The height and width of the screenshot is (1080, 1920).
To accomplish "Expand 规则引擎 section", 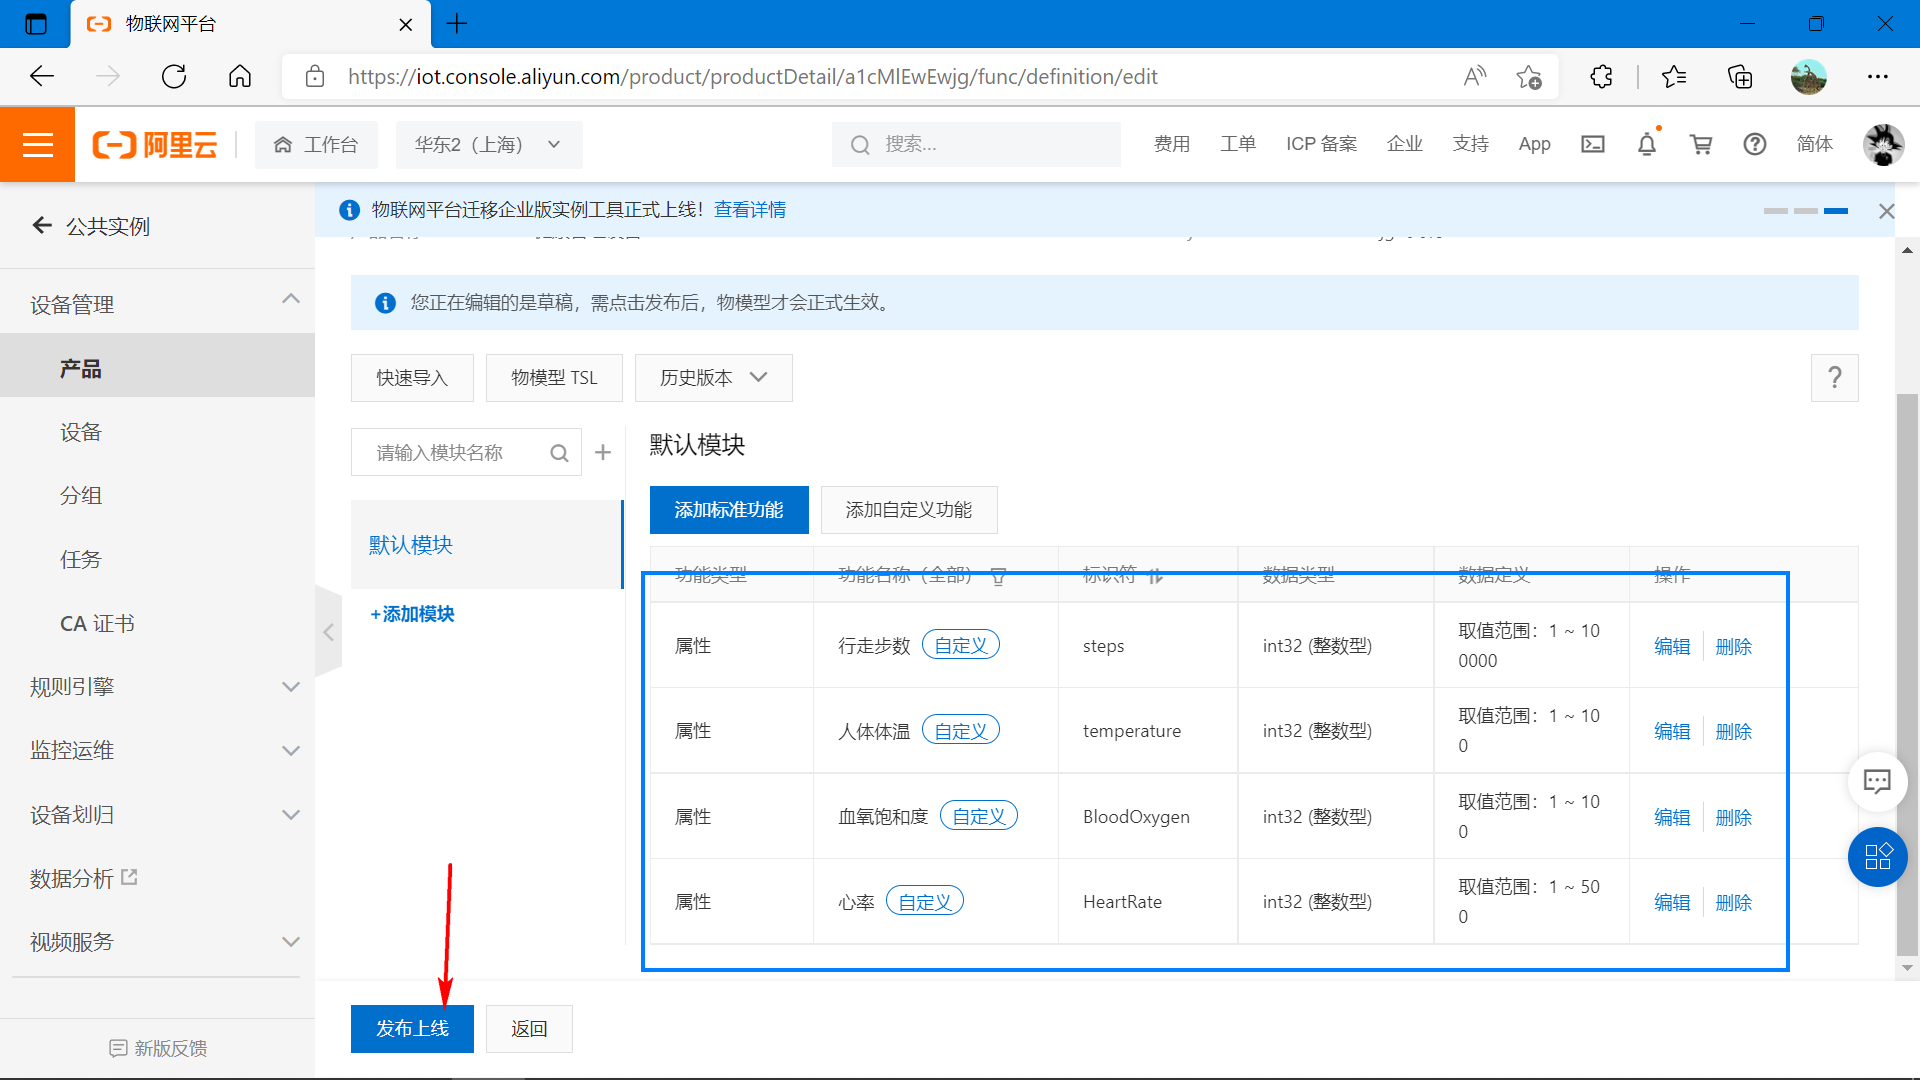I will coord(291,687).
